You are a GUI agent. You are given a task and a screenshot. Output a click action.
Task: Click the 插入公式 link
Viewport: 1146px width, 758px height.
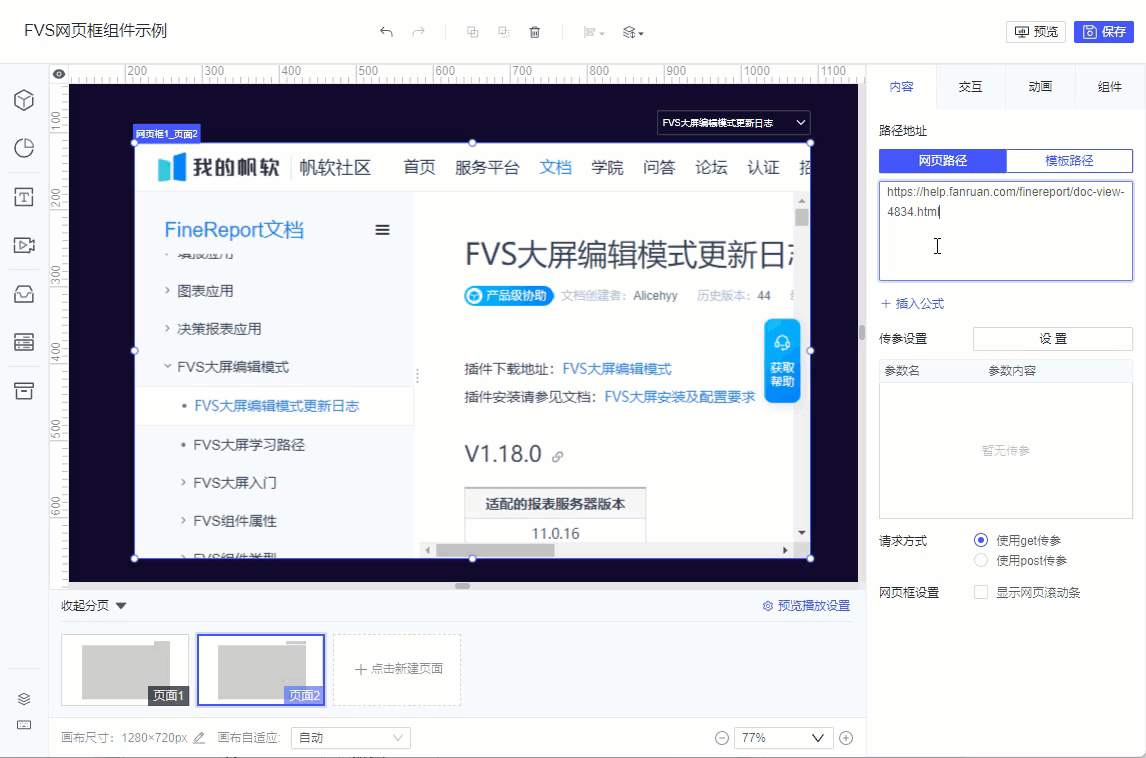pyautogui.click(x=913, y=303)
